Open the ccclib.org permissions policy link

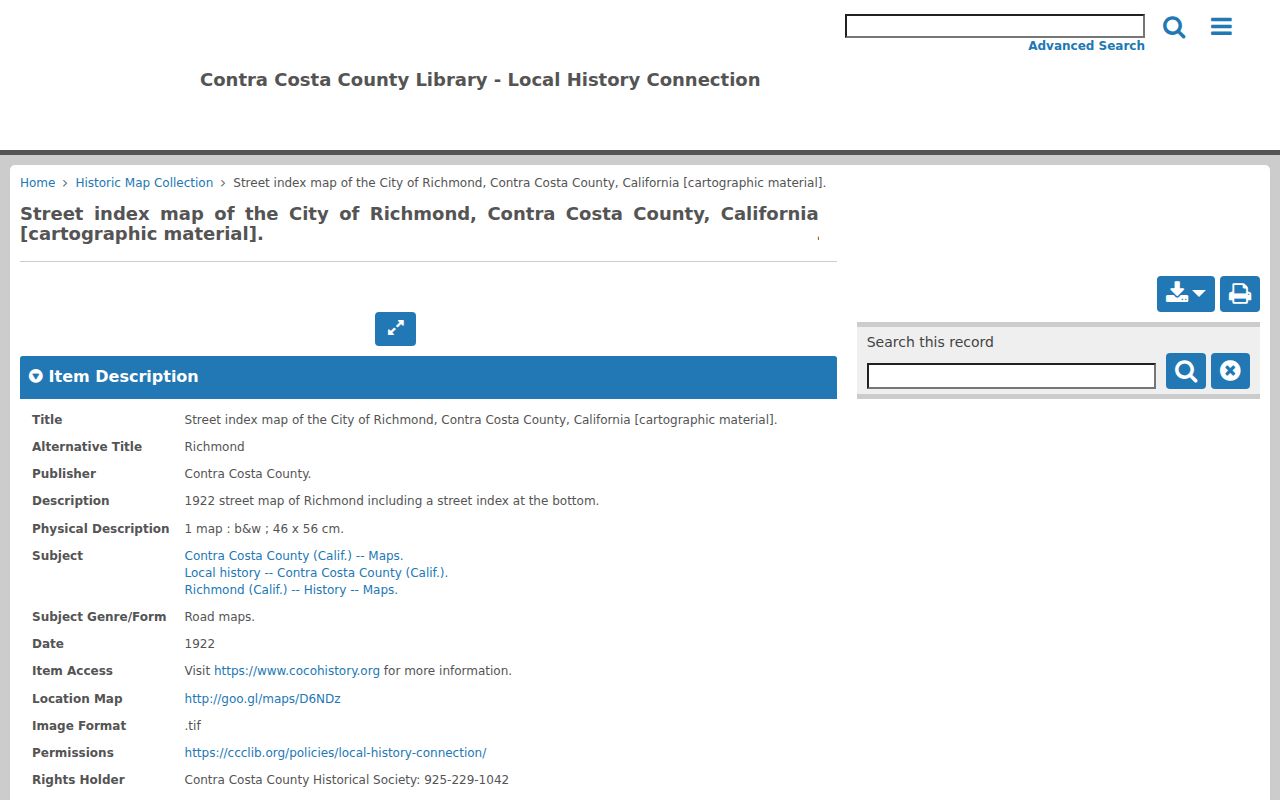pos(335,753)
